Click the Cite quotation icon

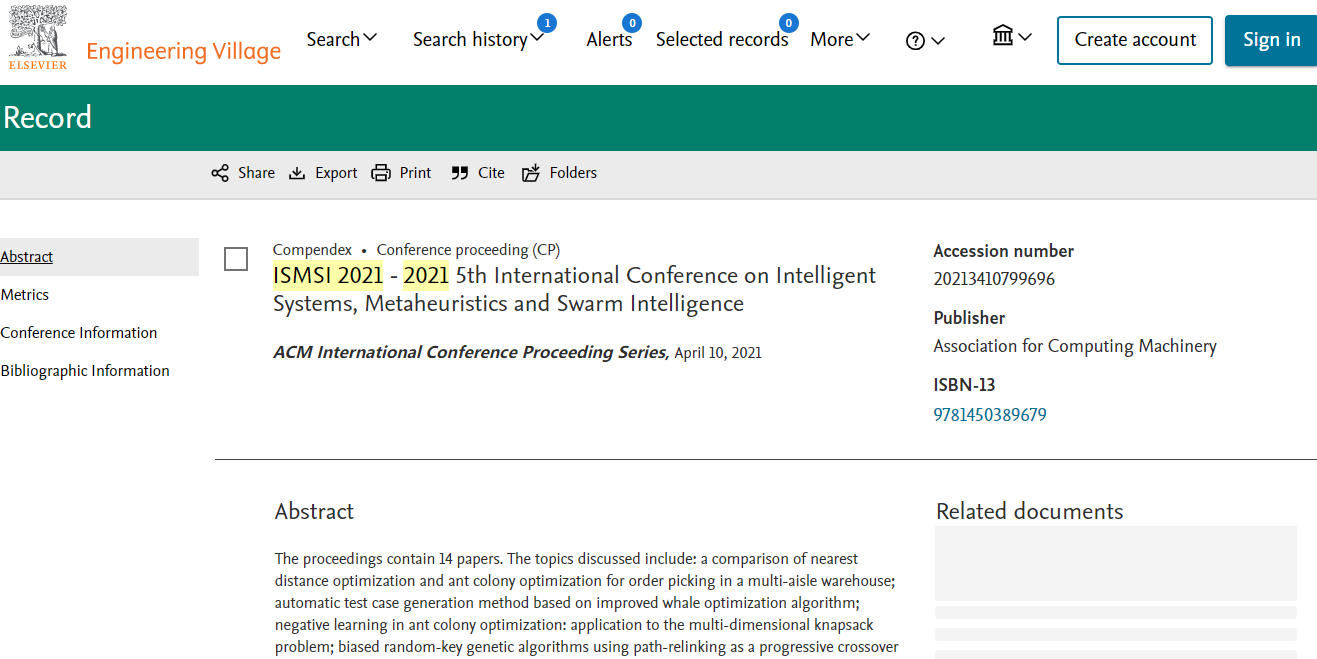[460, 173]
